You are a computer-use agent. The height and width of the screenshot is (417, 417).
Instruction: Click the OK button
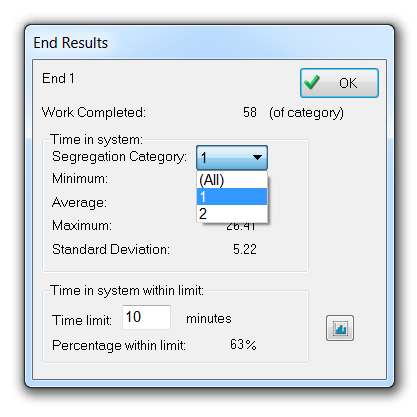(339, 83)
